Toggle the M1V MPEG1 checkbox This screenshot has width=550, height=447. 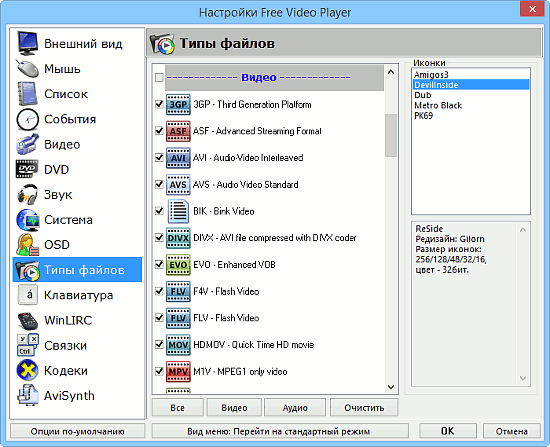[x=159, y=371]
